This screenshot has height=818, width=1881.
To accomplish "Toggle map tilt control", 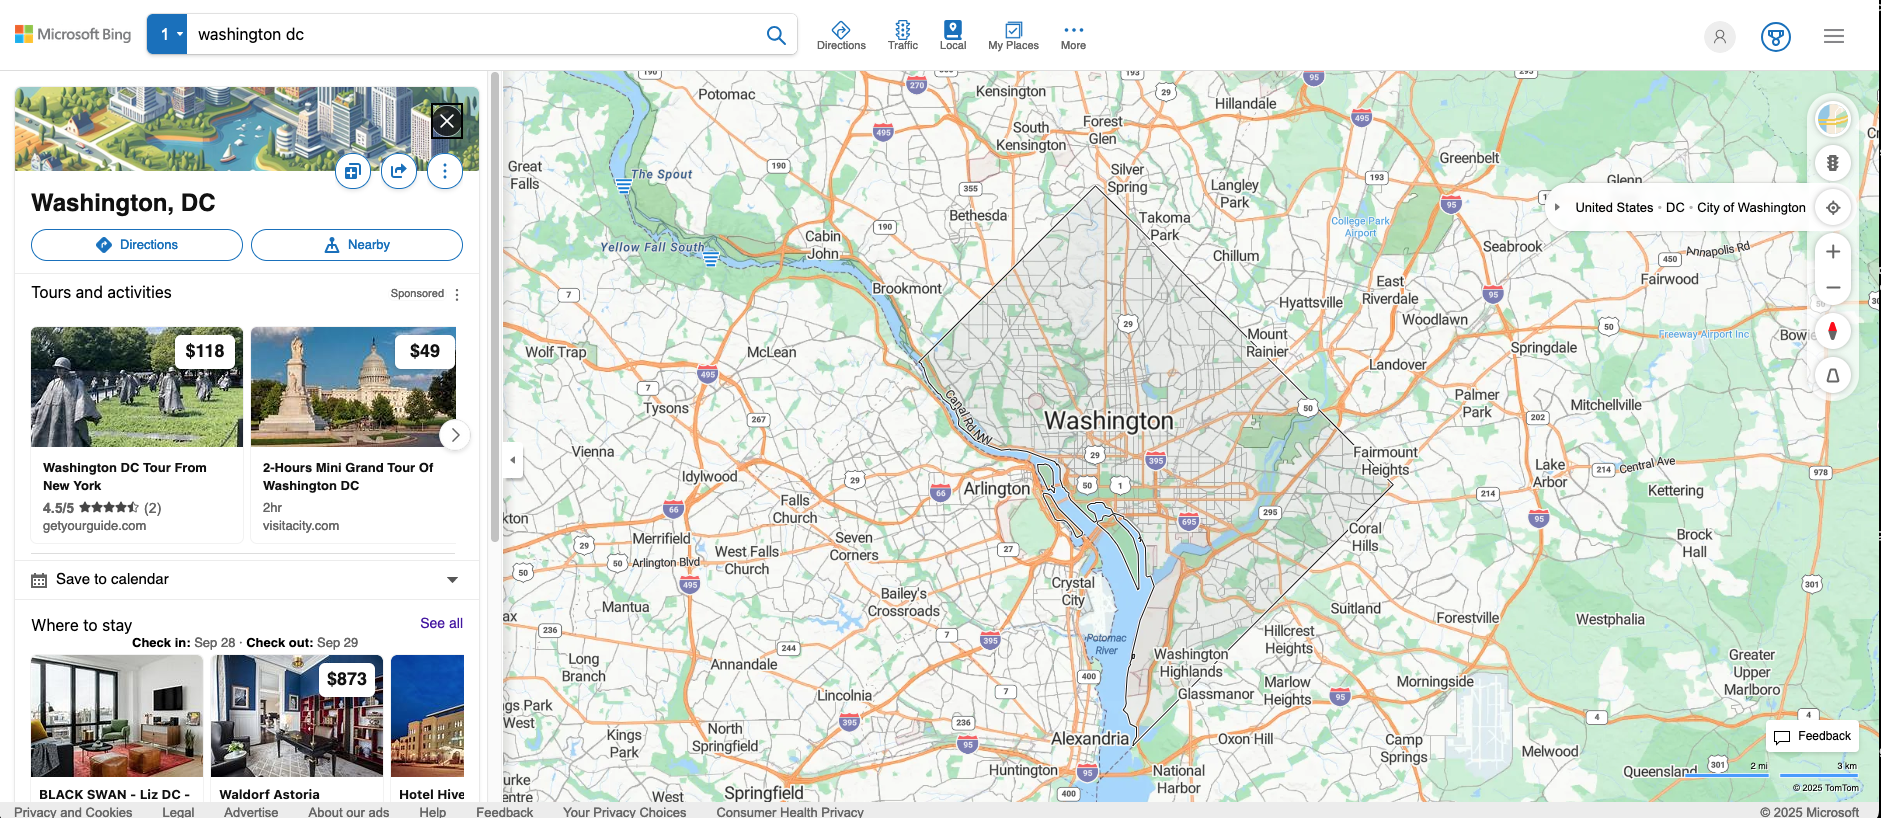I will pyautogui.click(x=1833, y=376).
